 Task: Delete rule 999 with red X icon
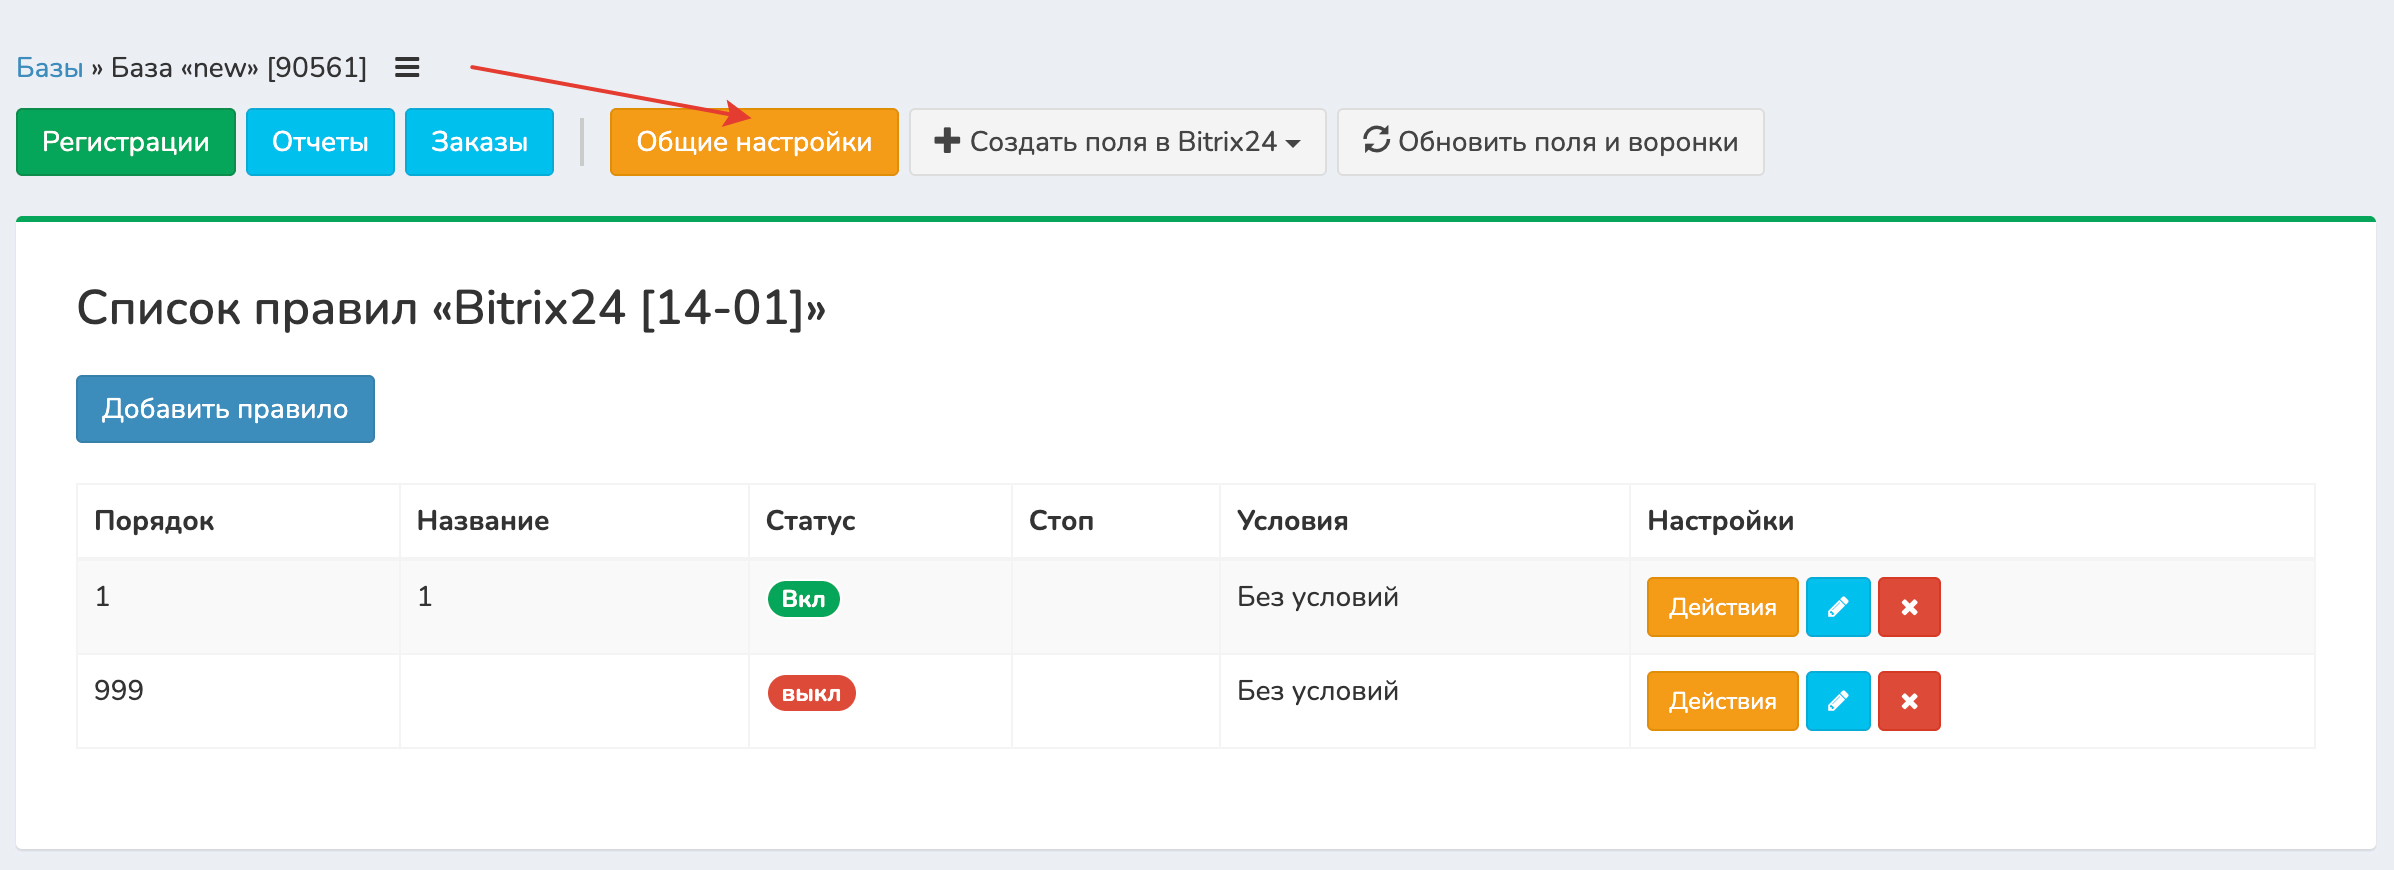(1909, 701)
